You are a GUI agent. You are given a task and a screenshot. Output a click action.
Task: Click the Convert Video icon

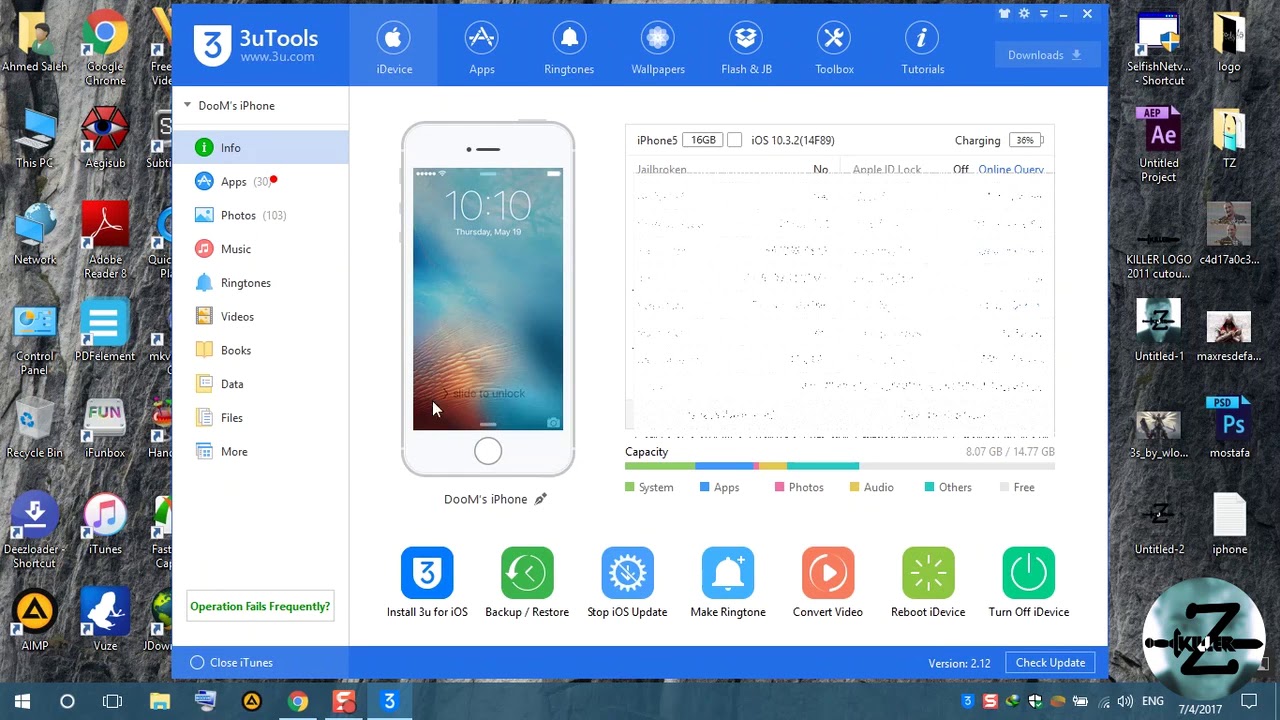(828, 572)
